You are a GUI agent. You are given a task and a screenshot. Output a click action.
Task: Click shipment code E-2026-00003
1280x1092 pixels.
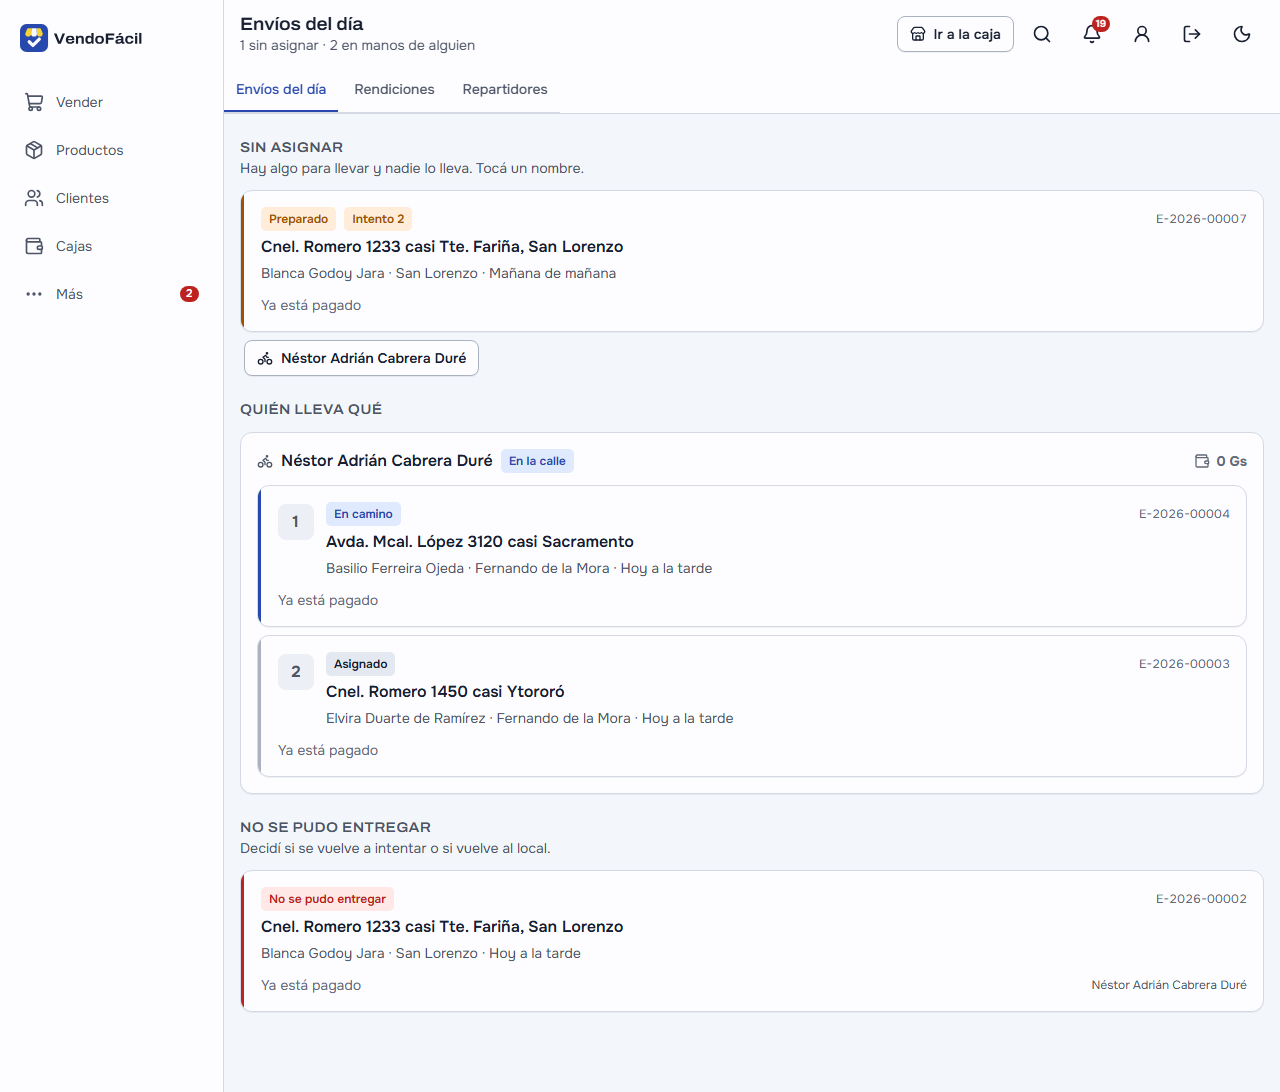click(x=1184, y=664)
